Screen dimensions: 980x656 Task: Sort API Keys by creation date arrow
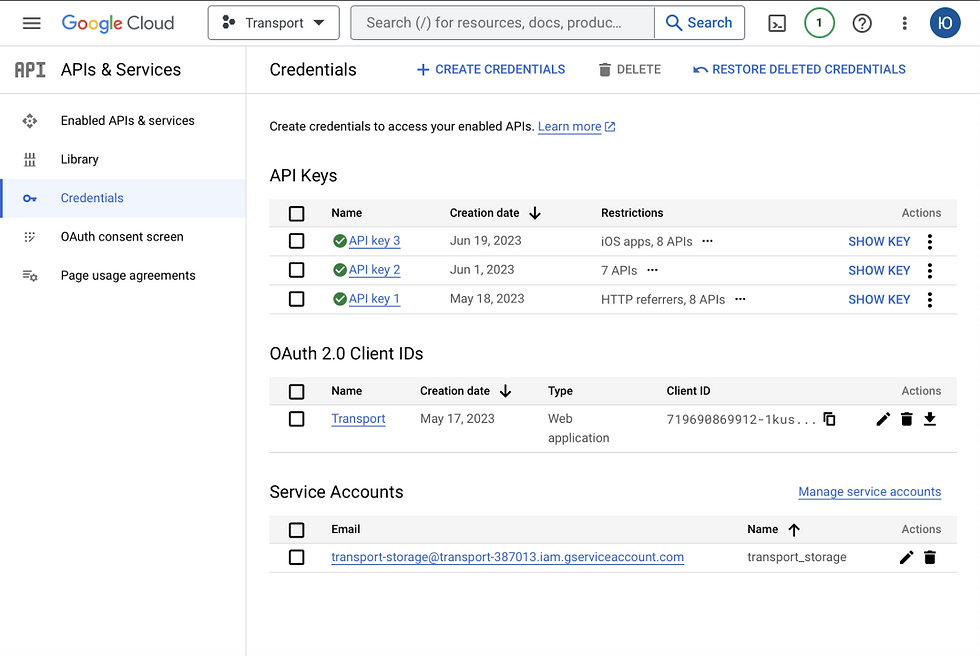(534, 213)
